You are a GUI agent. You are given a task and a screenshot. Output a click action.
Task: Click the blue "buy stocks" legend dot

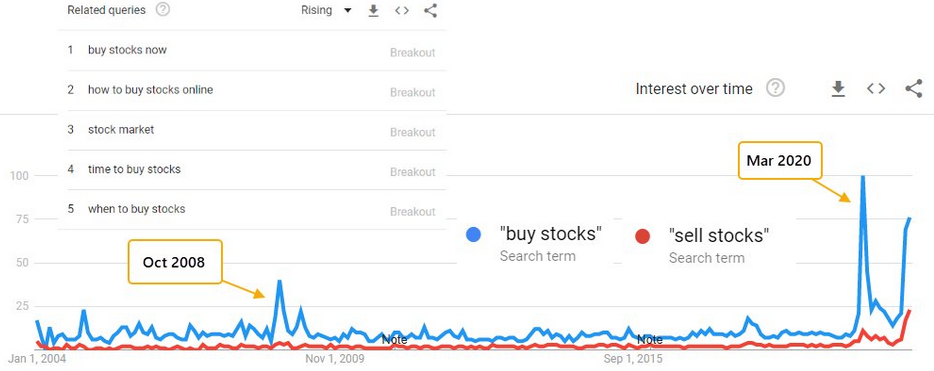(x=473, y=235)
